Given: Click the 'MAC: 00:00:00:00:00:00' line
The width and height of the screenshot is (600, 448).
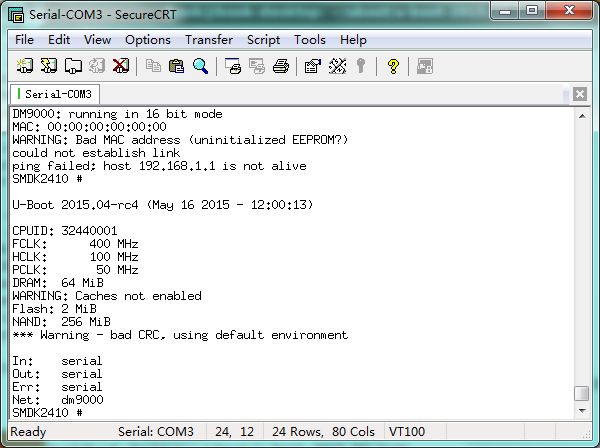Looking at the screenshot, I should (89, 127).
